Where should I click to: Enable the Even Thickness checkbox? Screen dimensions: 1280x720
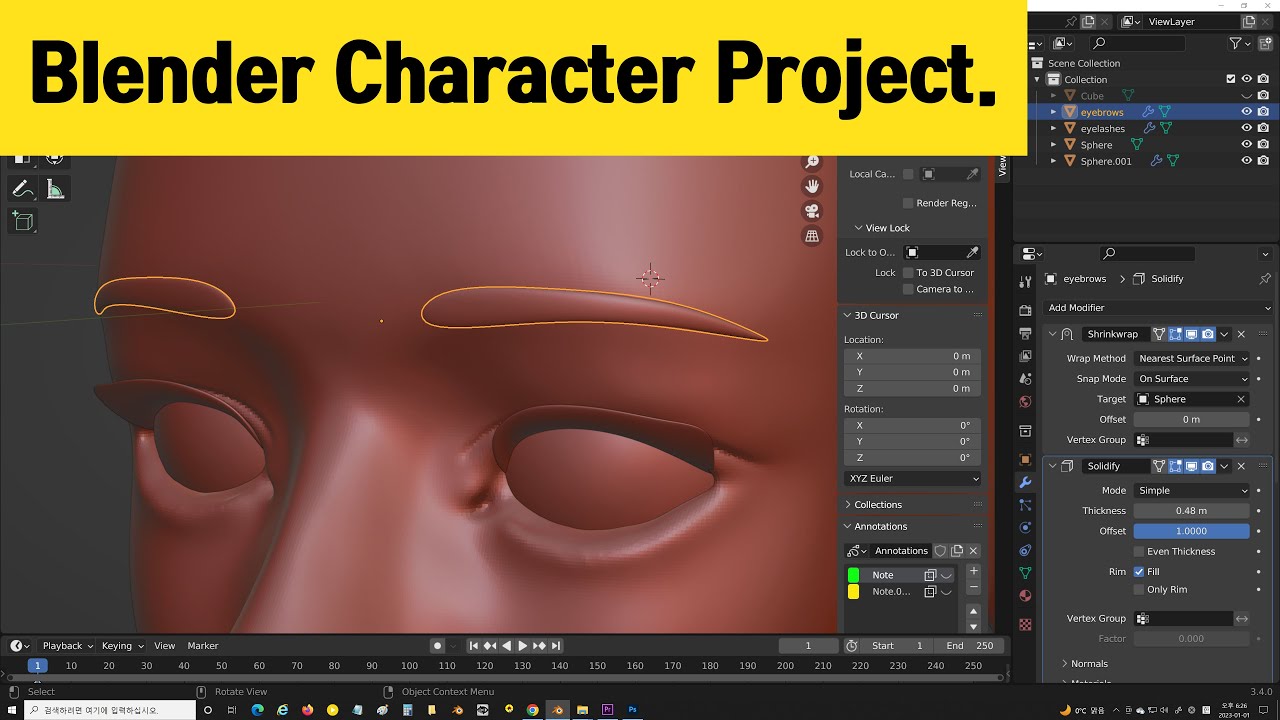pyautogui.click(x=1139, y=552)
